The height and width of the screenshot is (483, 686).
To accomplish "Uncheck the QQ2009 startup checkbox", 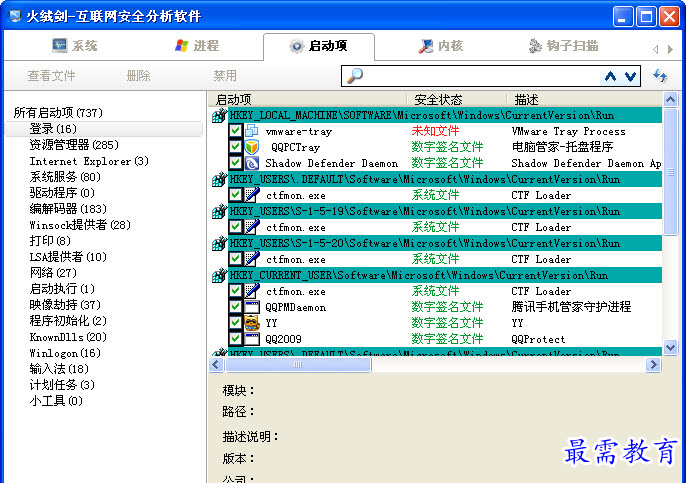I will (235, 339).
